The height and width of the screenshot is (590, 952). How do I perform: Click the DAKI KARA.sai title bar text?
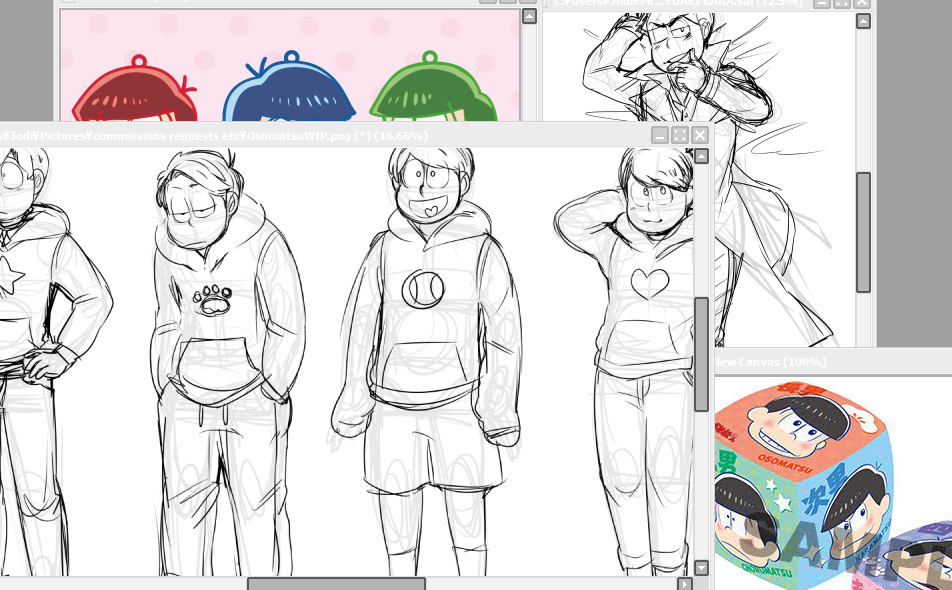(x=678, y=3)
